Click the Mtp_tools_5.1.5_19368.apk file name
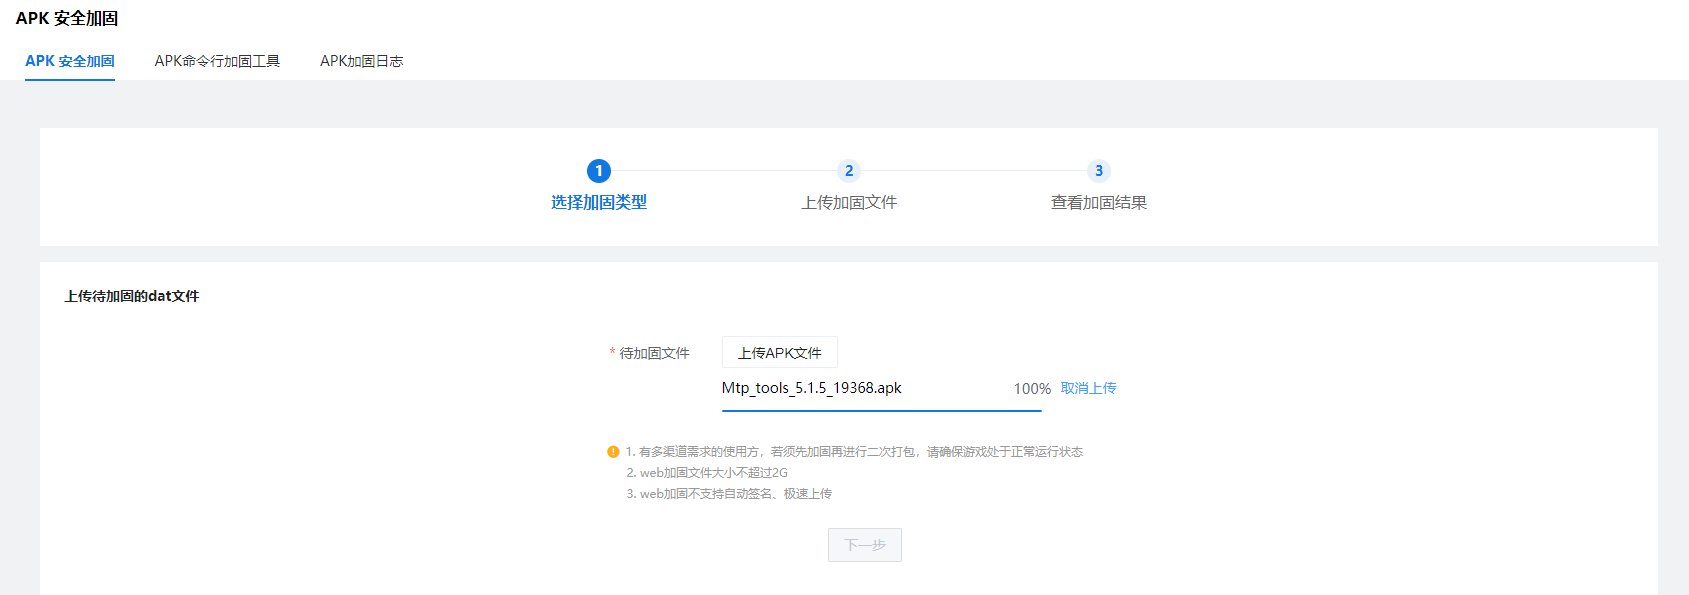 pyautogui.click(x=811, y=388)
